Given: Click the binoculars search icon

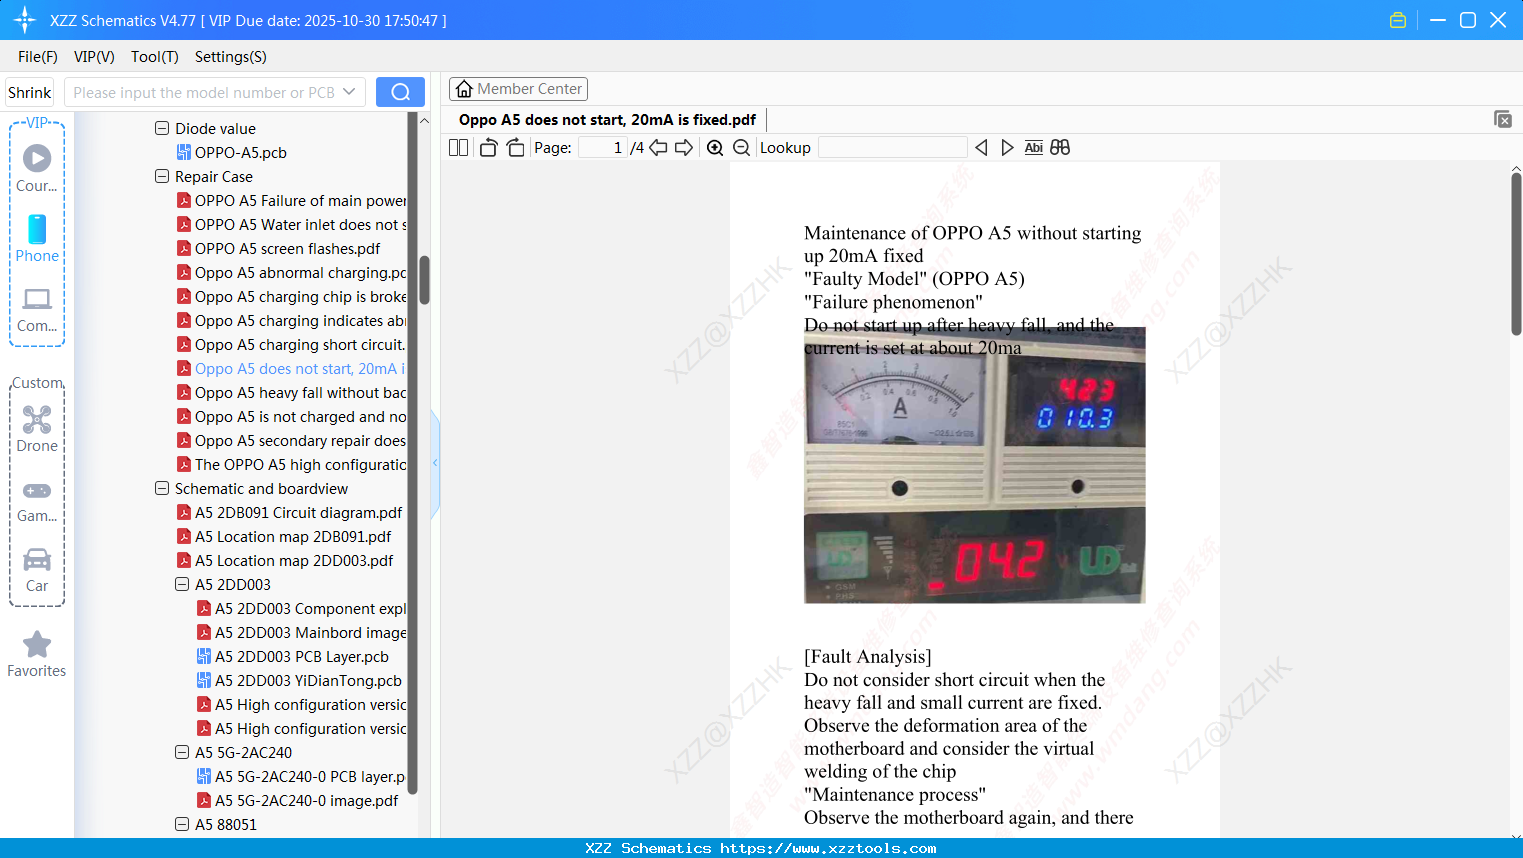Looking at the screenshot, I should (1060, 148).
